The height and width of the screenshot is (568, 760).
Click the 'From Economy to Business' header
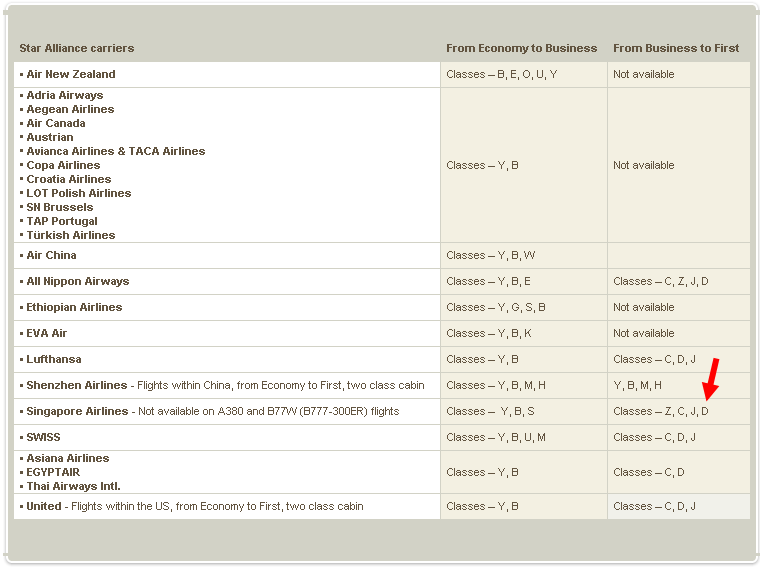pos(521,48)
